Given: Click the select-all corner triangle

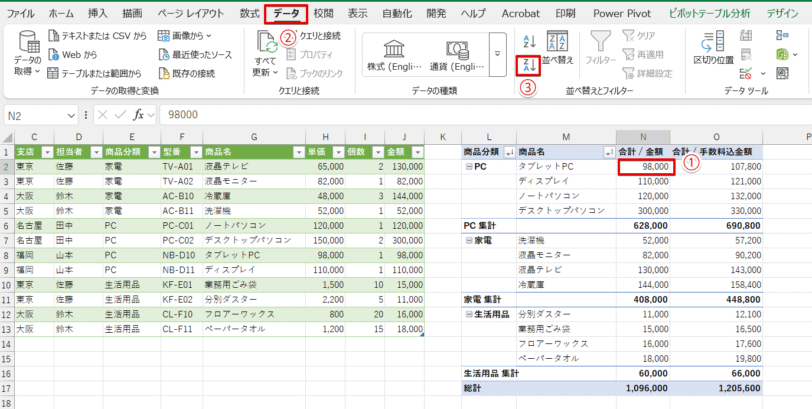Looking at the screenshot, I should click(7, 137).
